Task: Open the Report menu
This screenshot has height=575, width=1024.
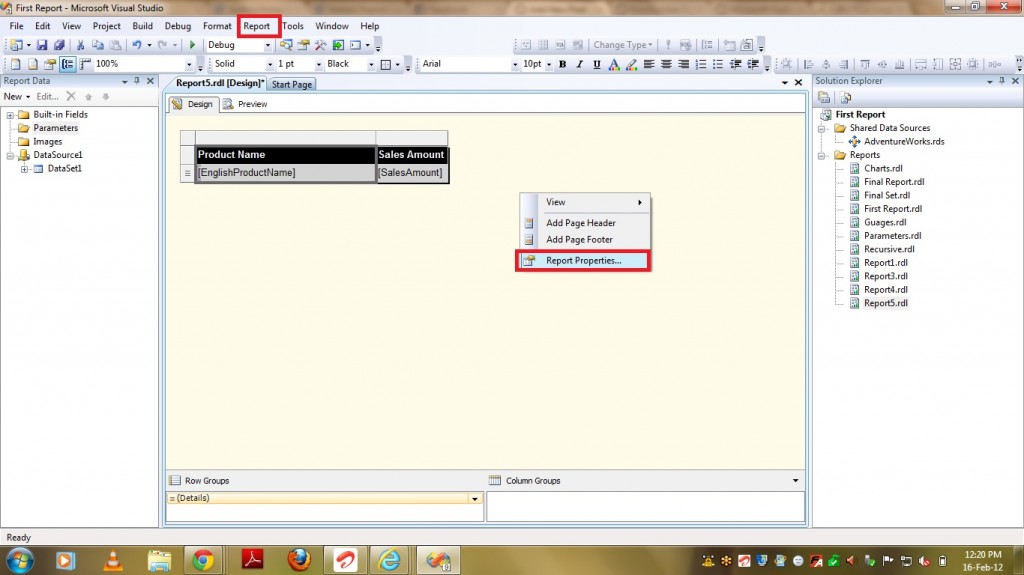Action: tap(257, 26)
